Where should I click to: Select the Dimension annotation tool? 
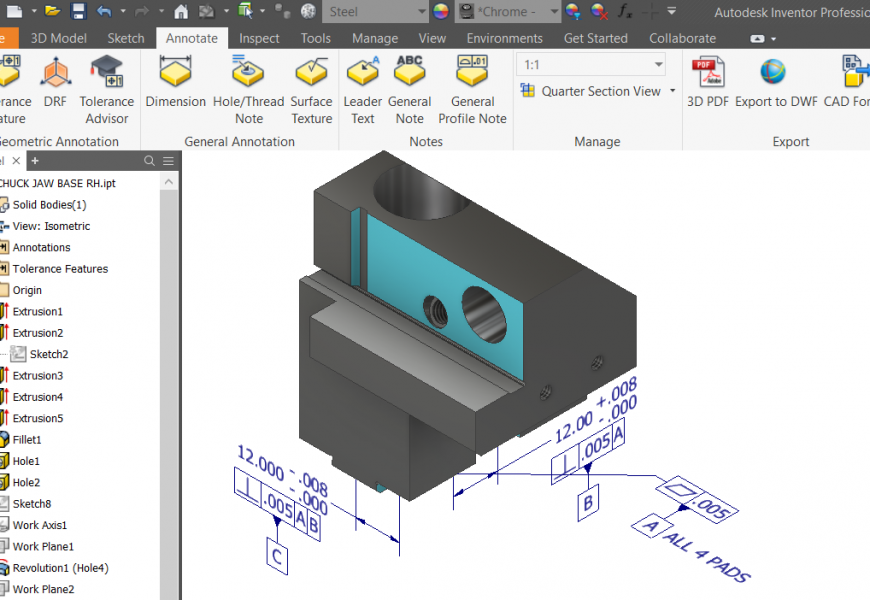pos(175,82)
